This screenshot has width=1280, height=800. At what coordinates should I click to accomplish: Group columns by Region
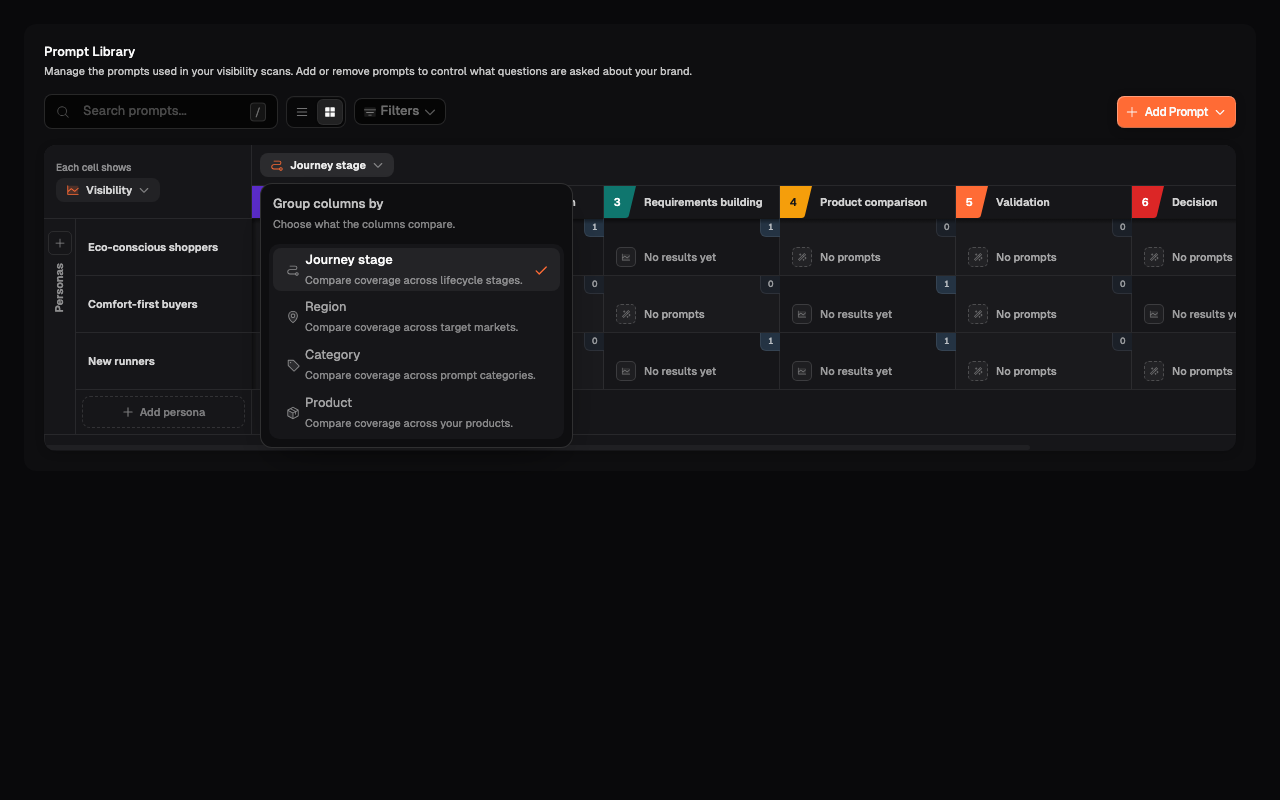tap(416, 317)
